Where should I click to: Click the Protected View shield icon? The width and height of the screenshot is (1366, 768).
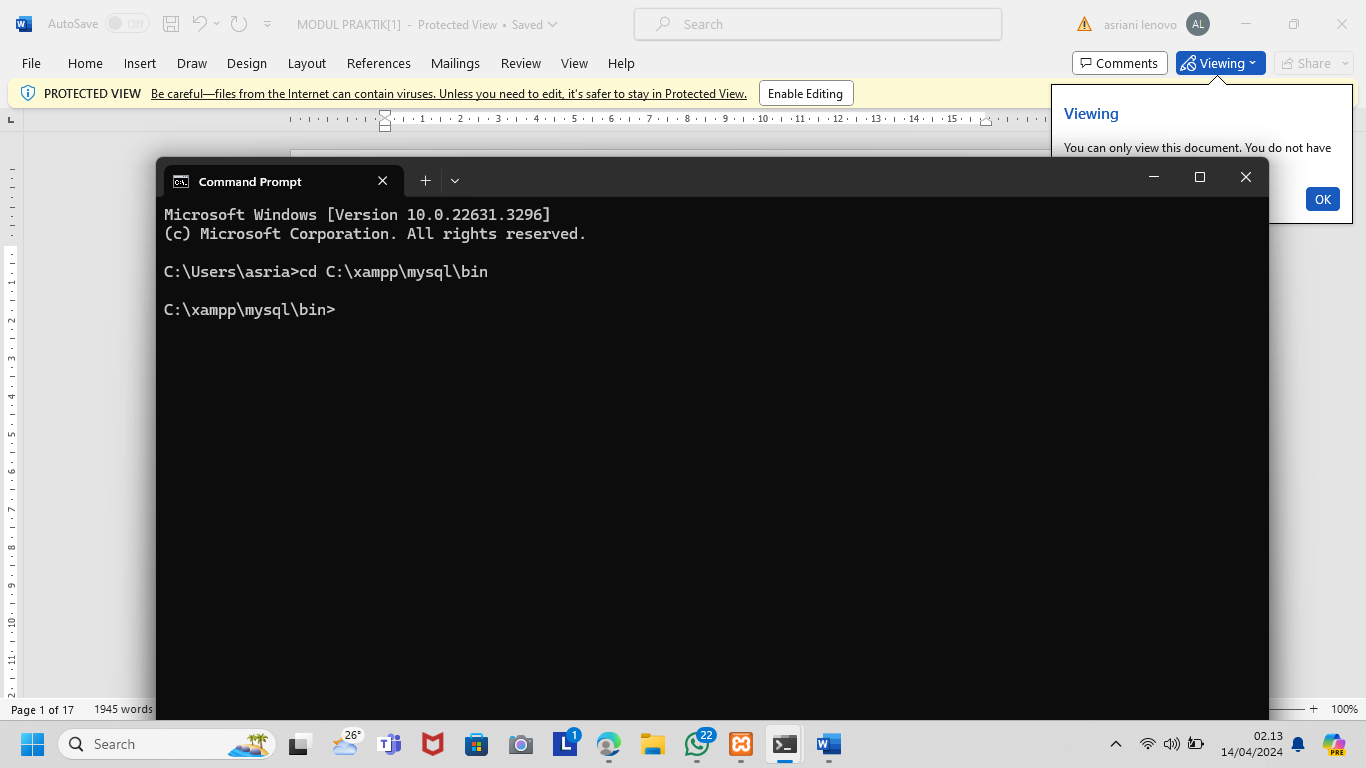pos(28,93)
